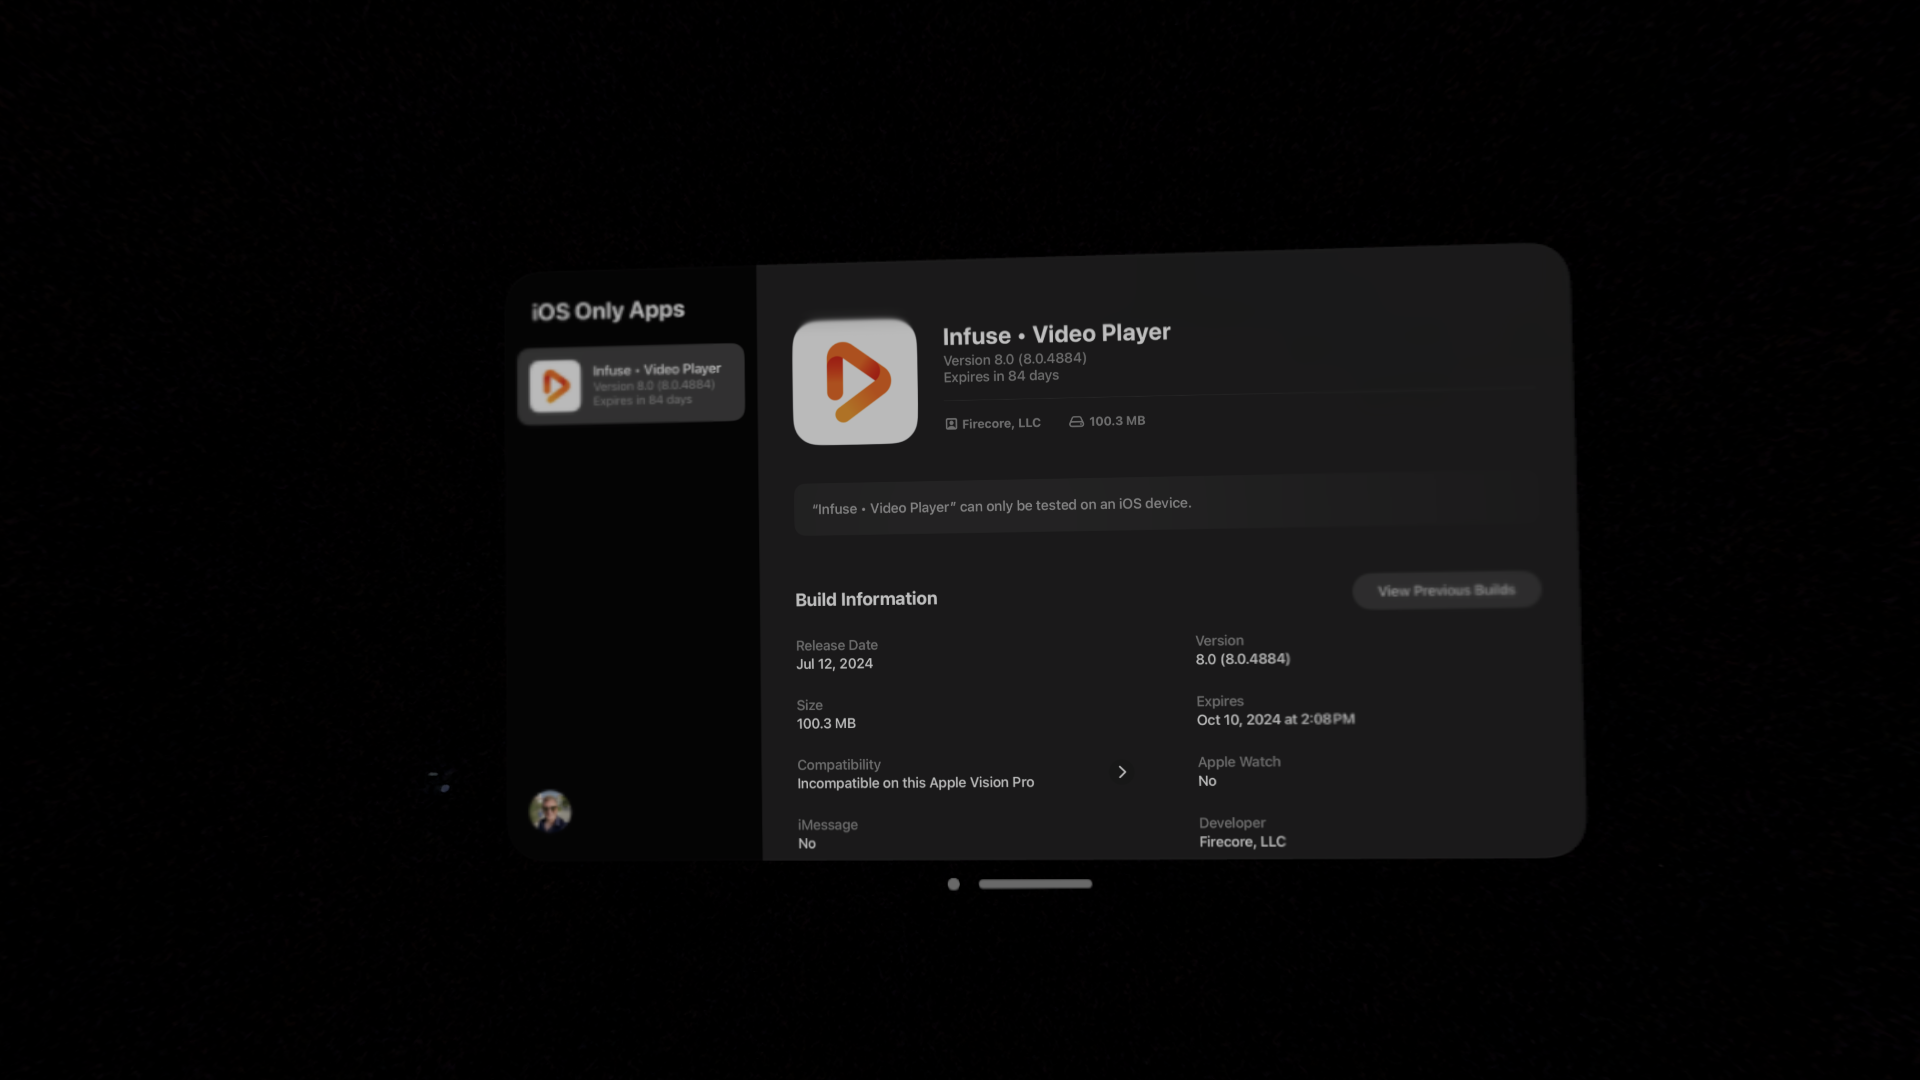Click the Release Date Jul 12, 2024 entry

click(835, 664)
